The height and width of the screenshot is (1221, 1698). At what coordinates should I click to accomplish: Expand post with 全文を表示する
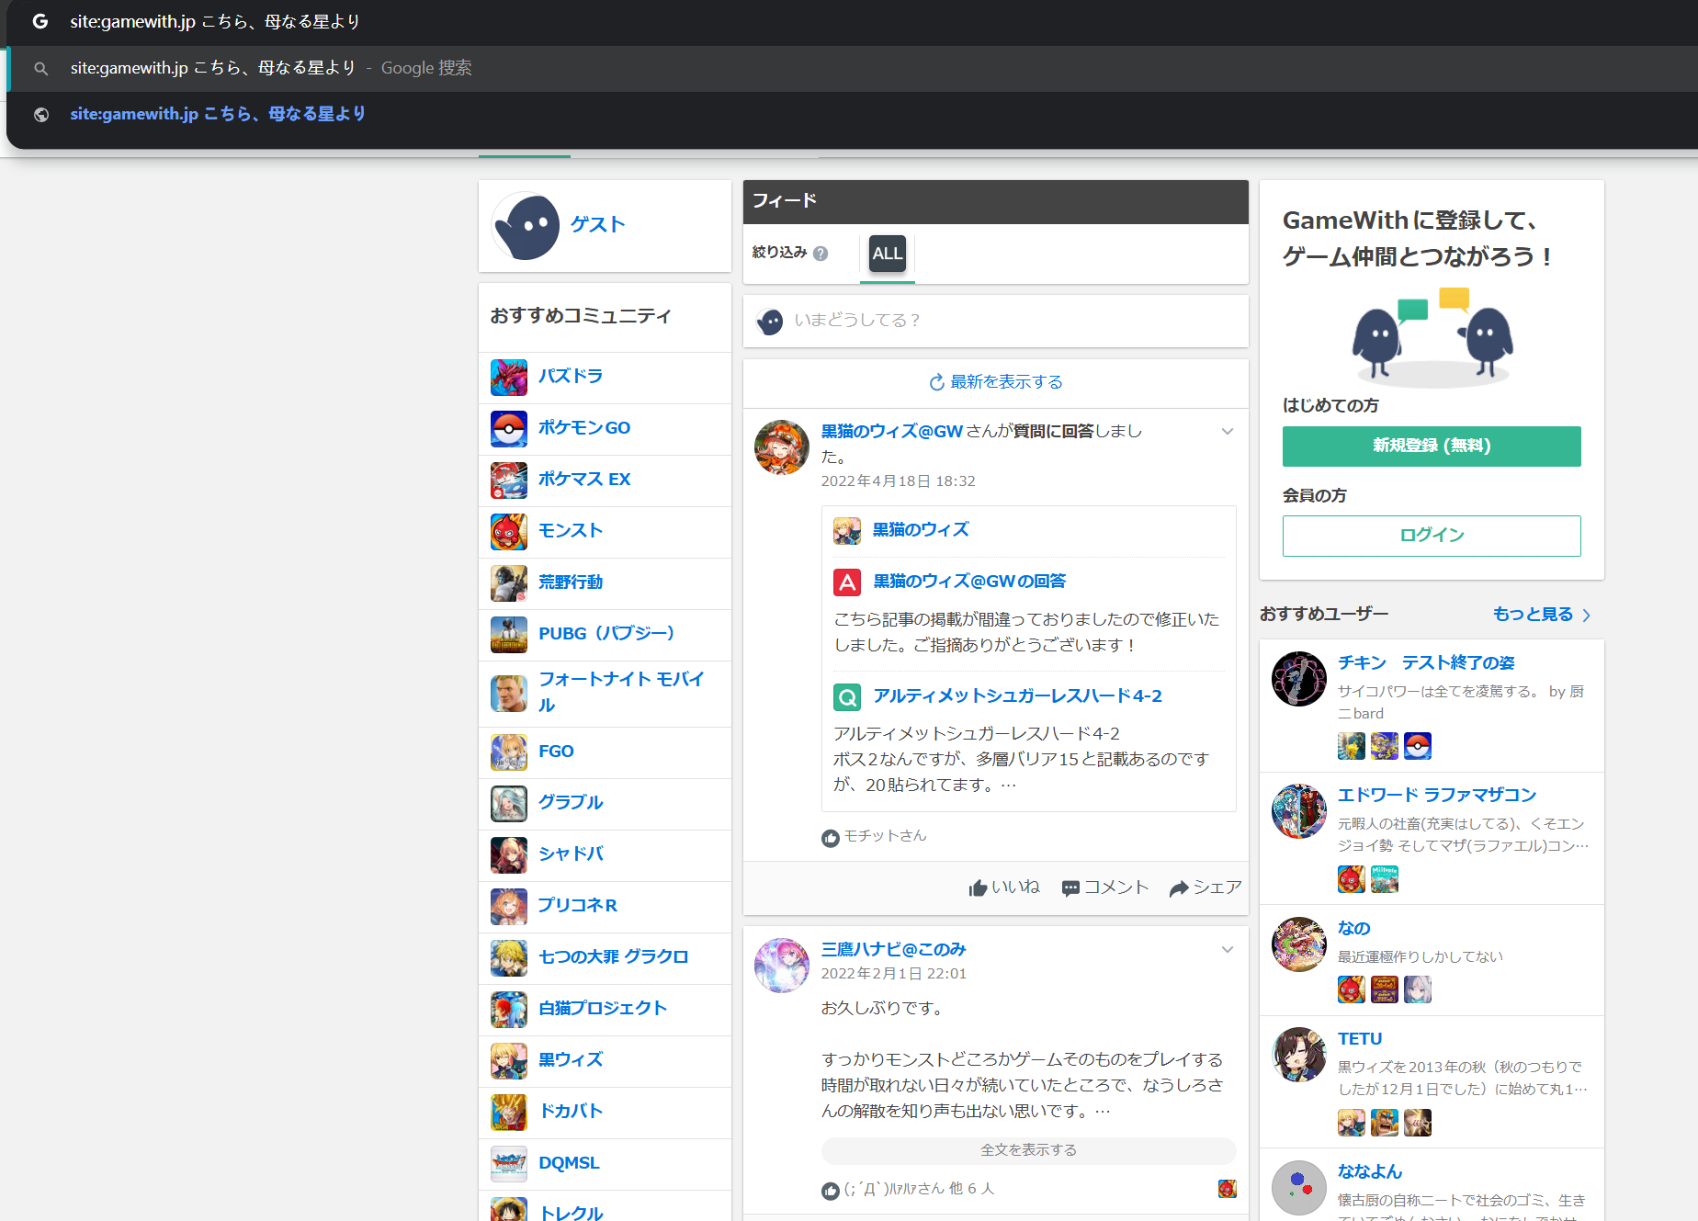click(1029, 1151)
